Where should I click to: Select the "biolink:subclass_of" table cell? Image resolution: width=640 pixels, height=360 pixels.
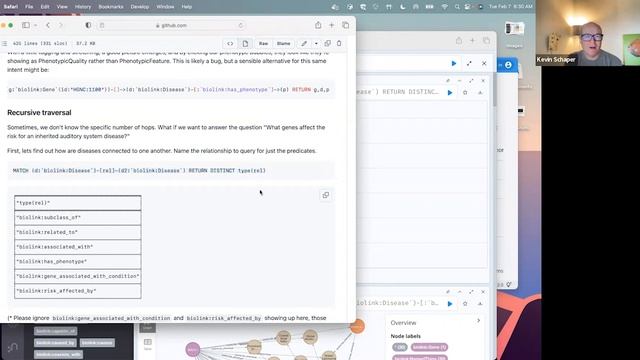pos(78,218)
